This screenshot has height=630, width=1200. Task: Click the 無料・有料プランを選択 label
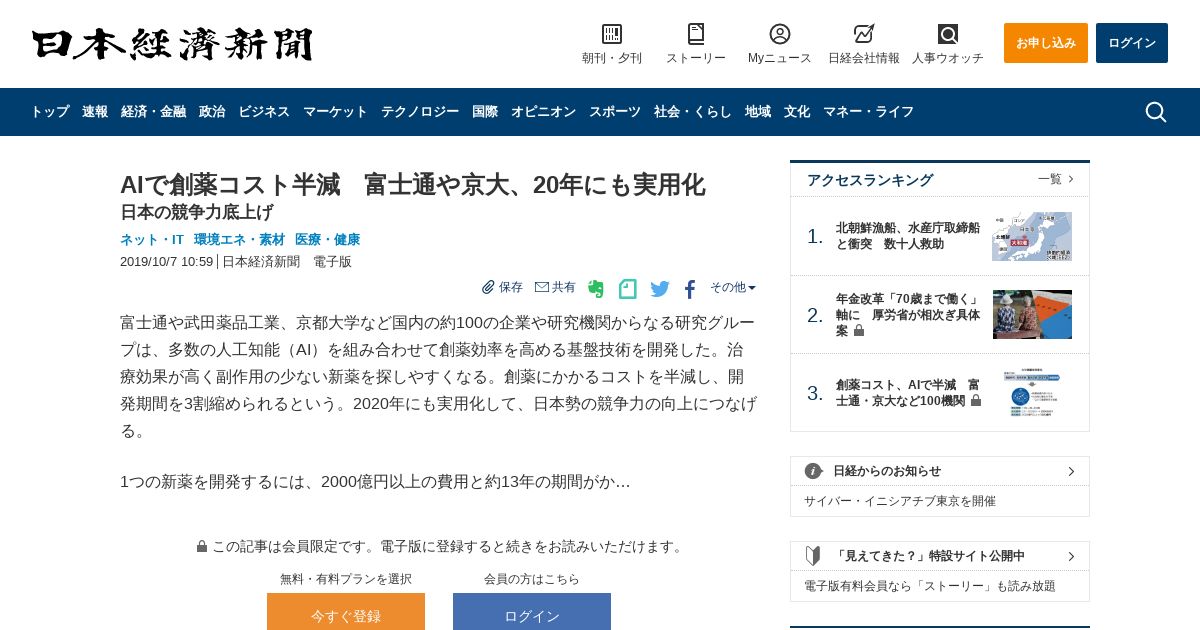pos(346,579)
